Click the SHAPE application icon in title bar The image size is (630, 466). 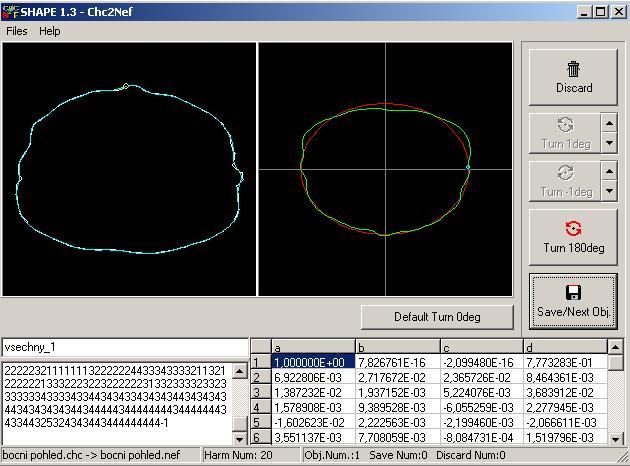10,12
